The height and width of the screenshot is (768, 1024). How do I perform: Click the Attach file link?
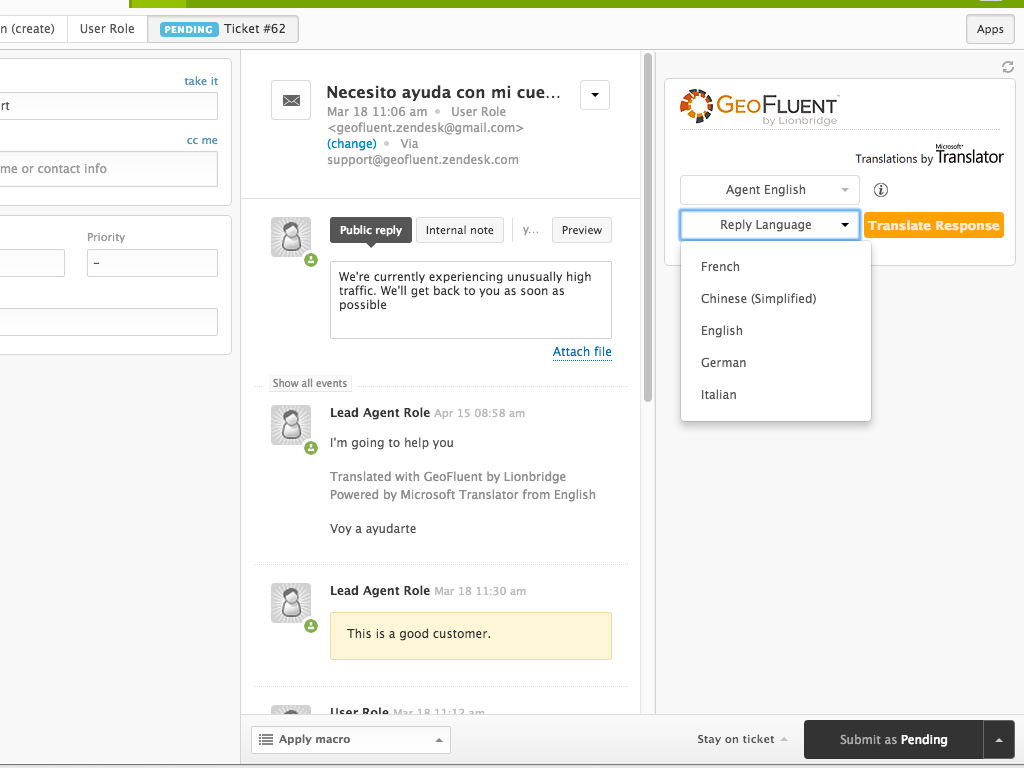(x=582, y=352)
